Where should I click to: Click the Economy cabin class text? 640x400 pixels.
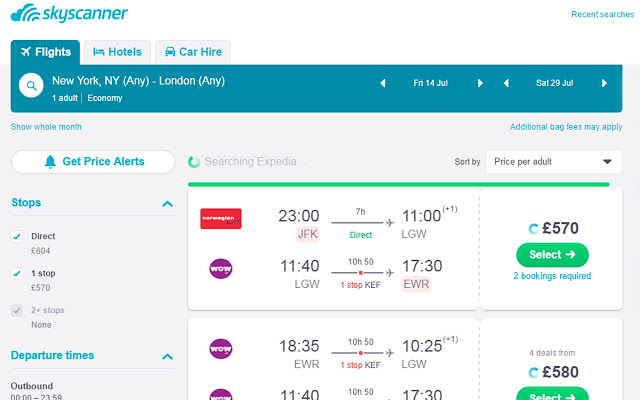click(x=105, y=98)
